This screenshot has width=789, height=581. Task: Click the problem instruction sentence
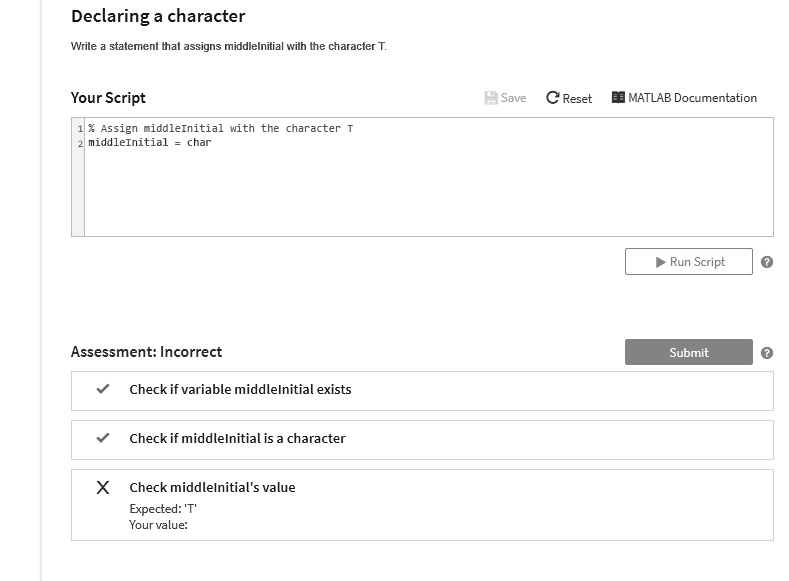pos(229,46)
